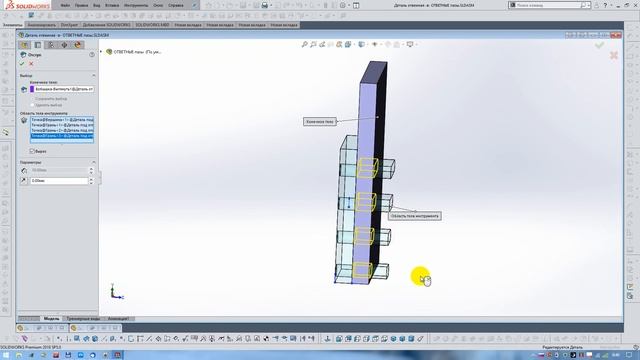Click the Конечное тело callout label
Viewport: 640px width, 360px height.
(320, 122)
